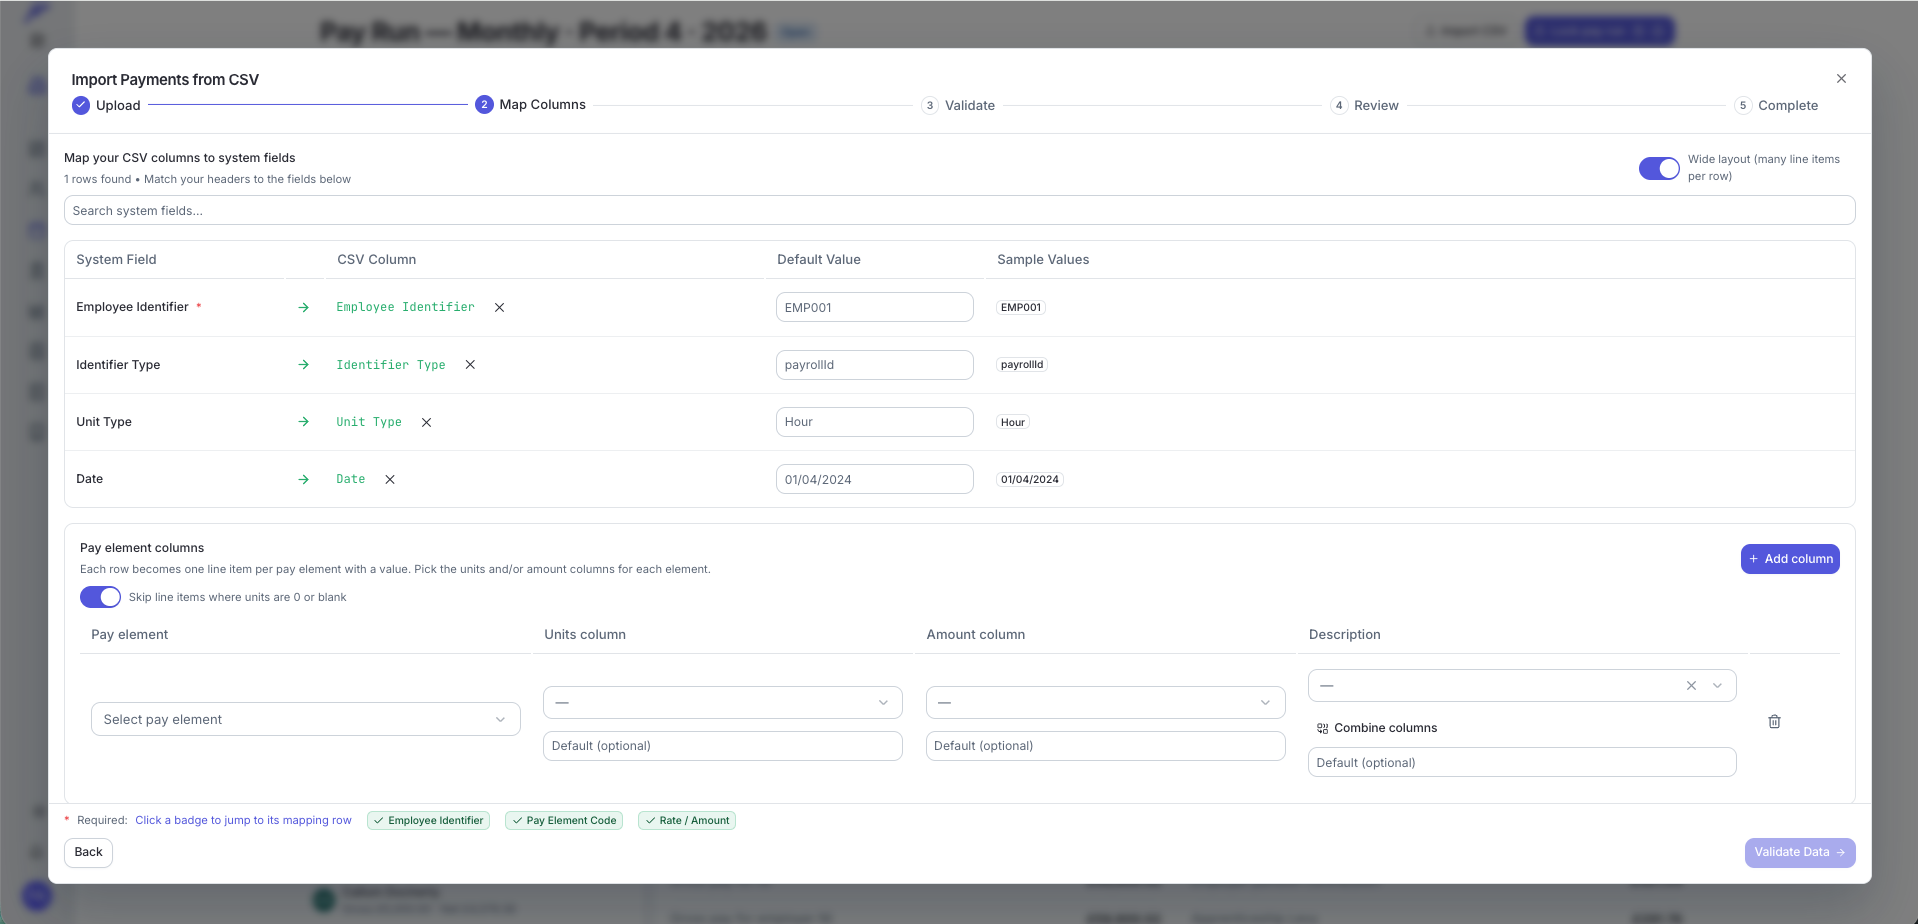This screenshot has height=924, width=1918.
Task: Go to the Map Columns step
Action: (530, 104)
